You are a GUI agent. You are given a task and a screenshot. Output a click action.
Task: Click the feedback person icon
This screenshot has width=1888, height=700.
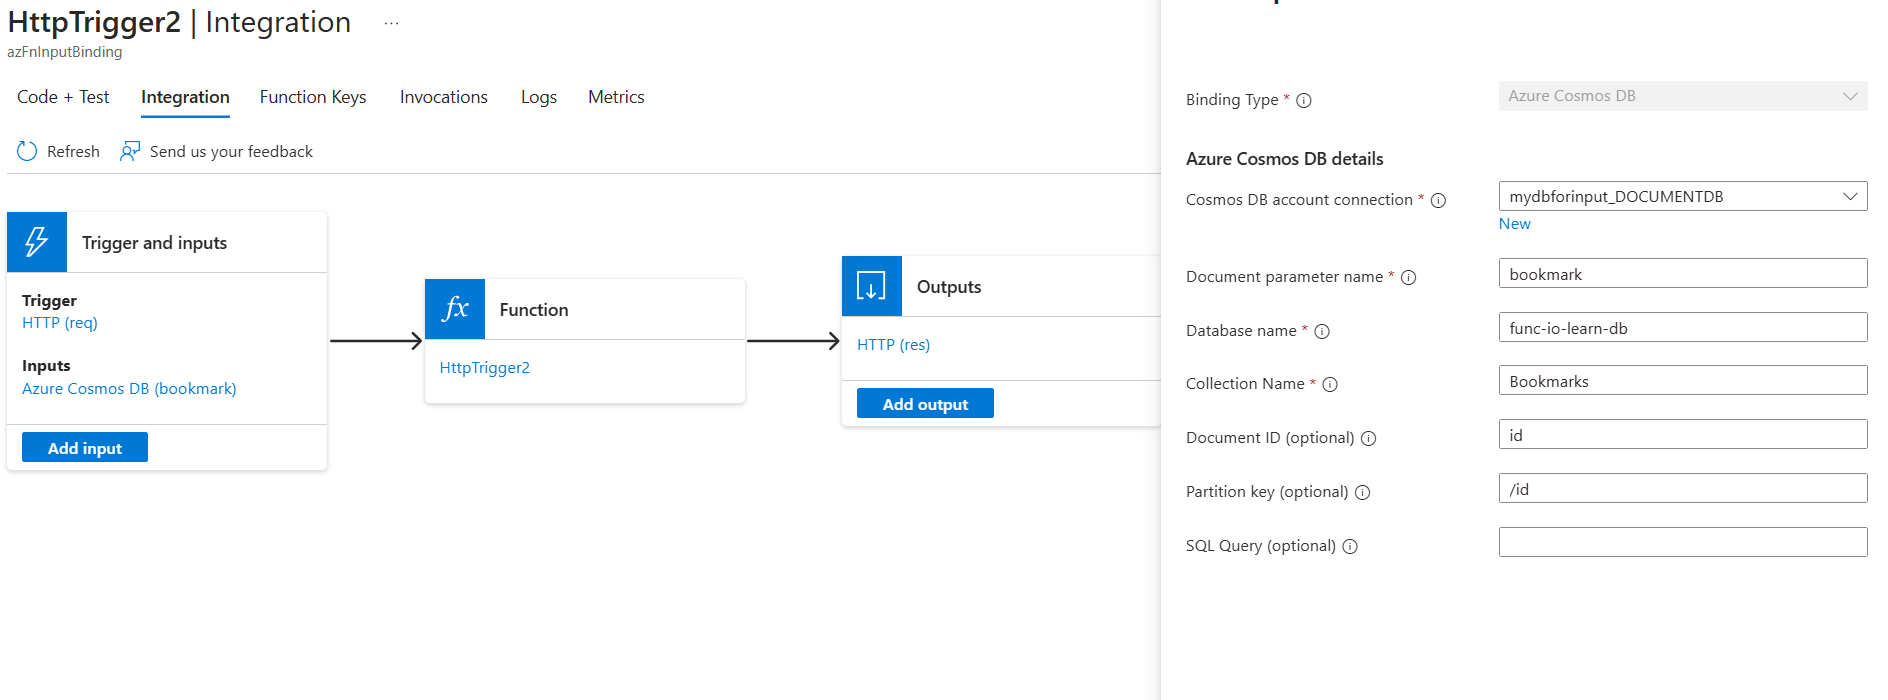(x=130, y=151)
